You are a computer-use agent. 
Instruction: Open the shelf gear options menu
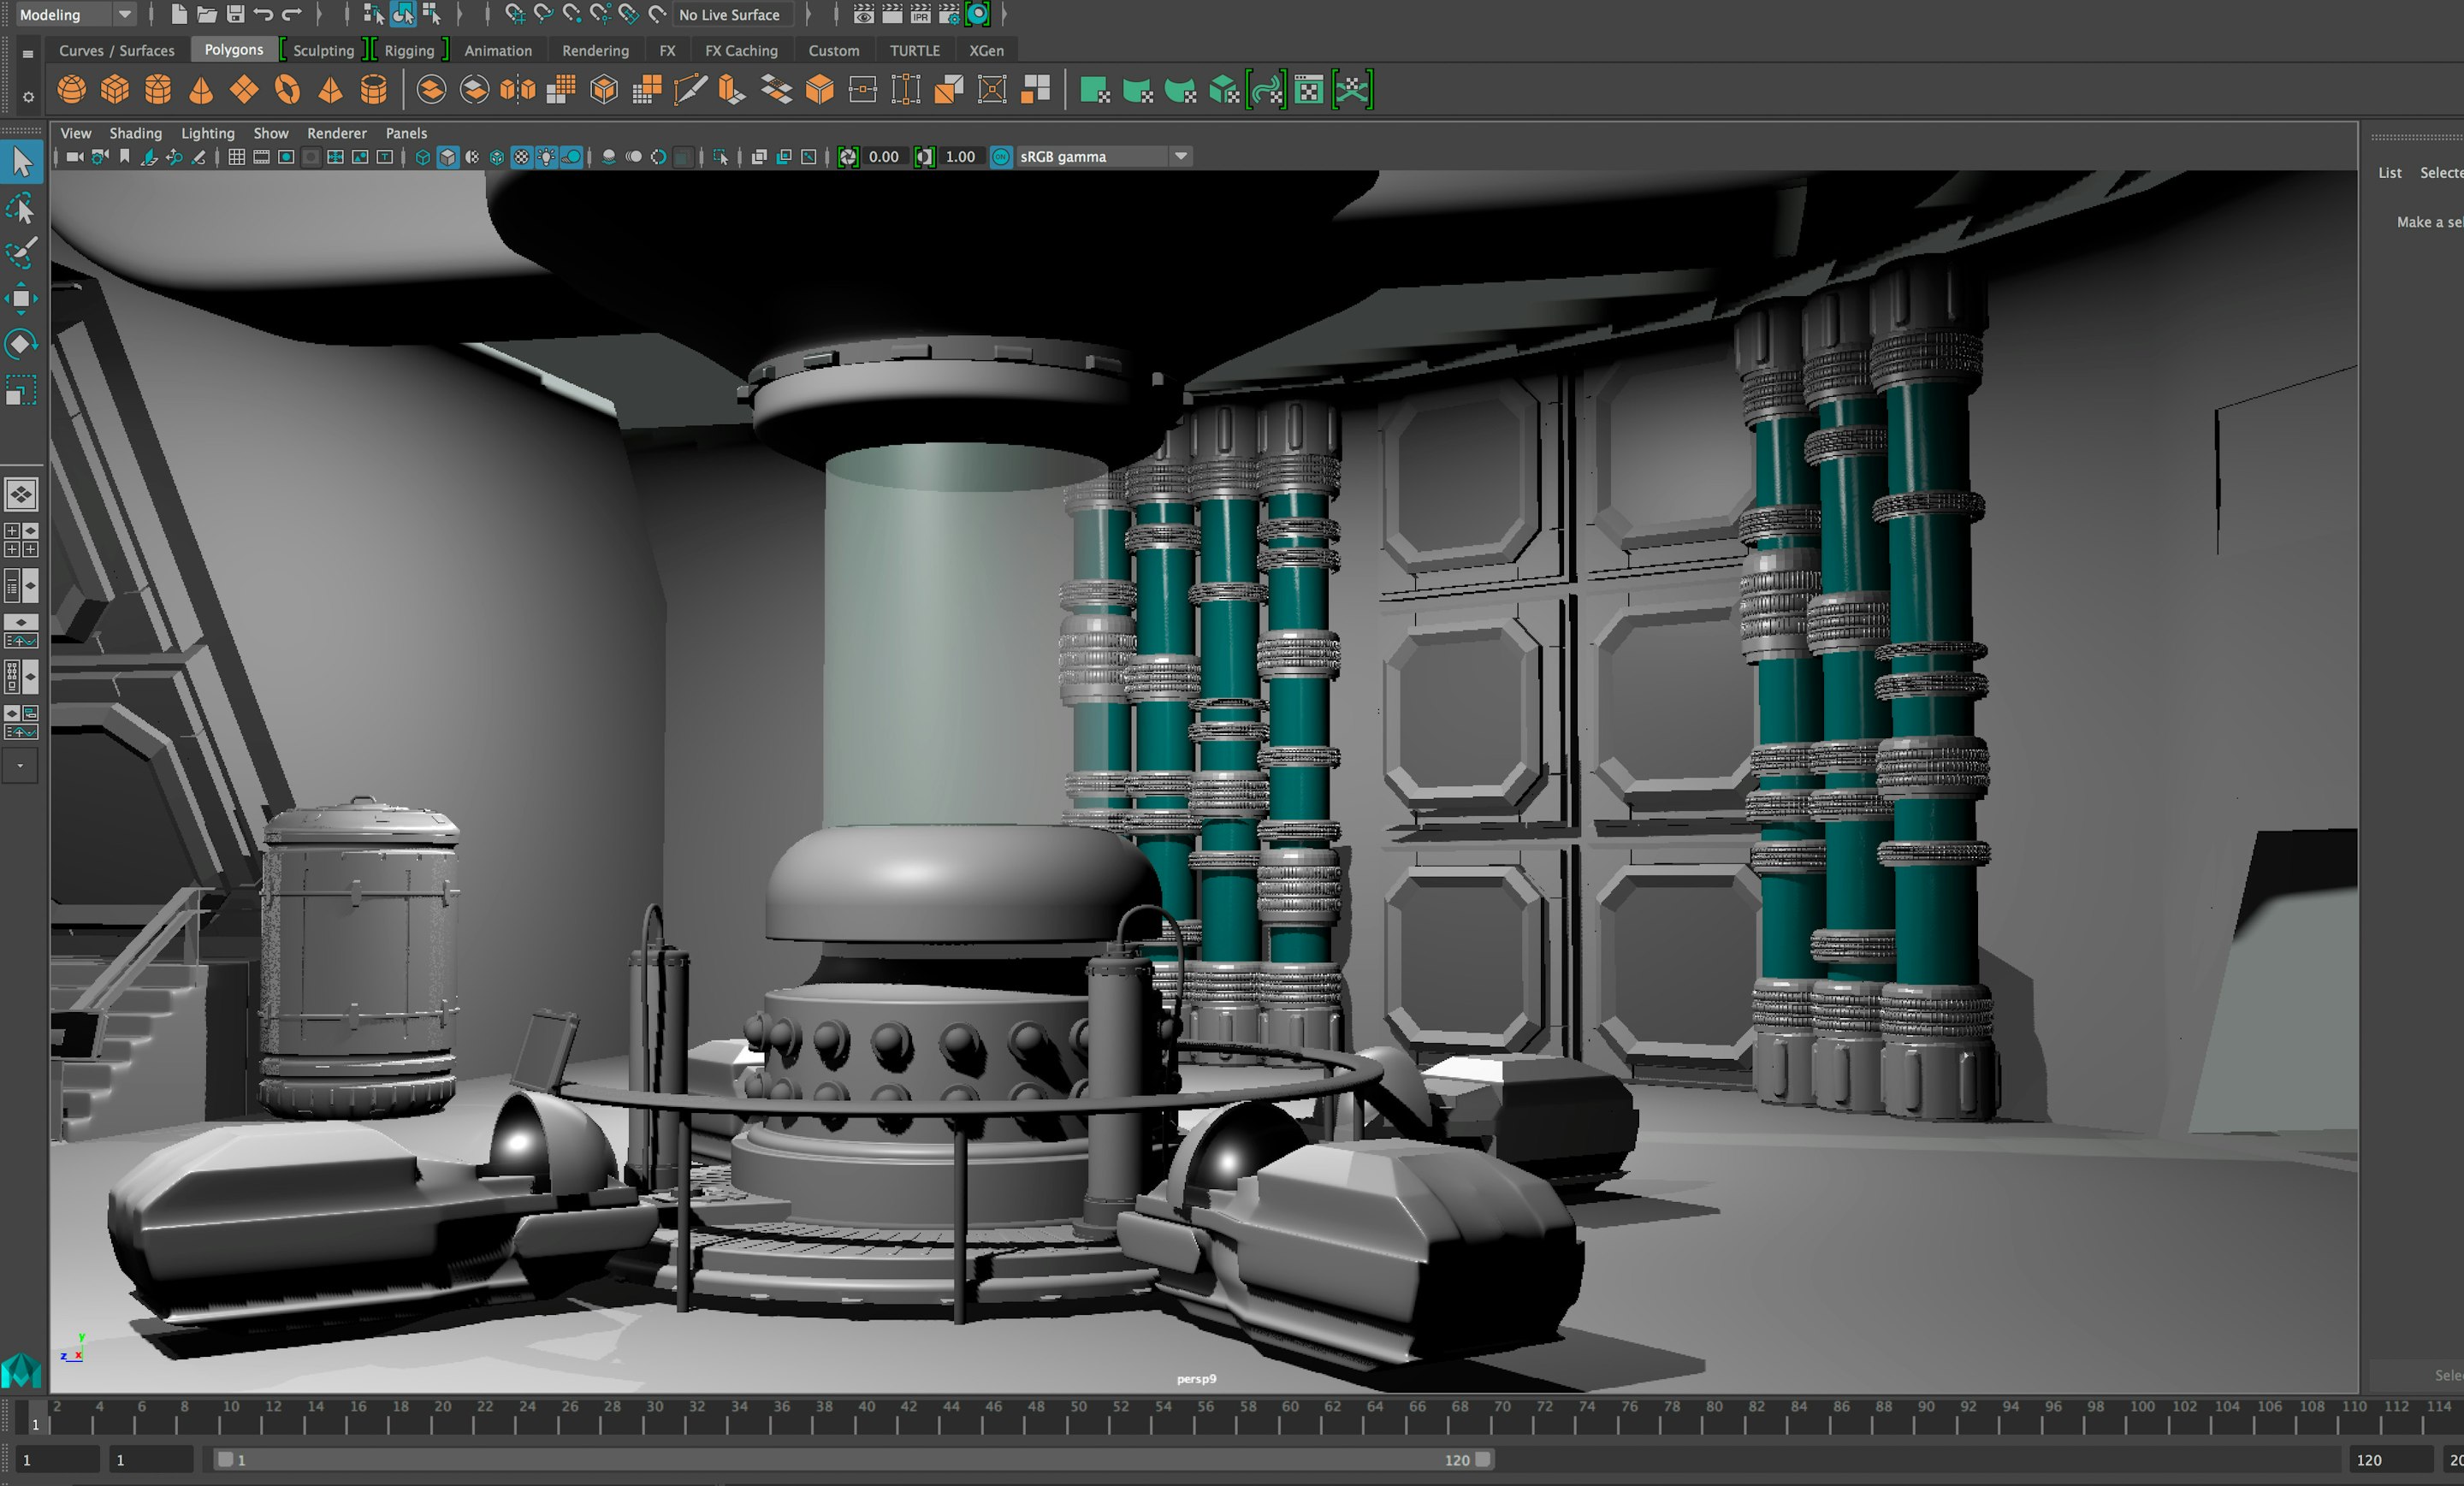click(28, 97)
